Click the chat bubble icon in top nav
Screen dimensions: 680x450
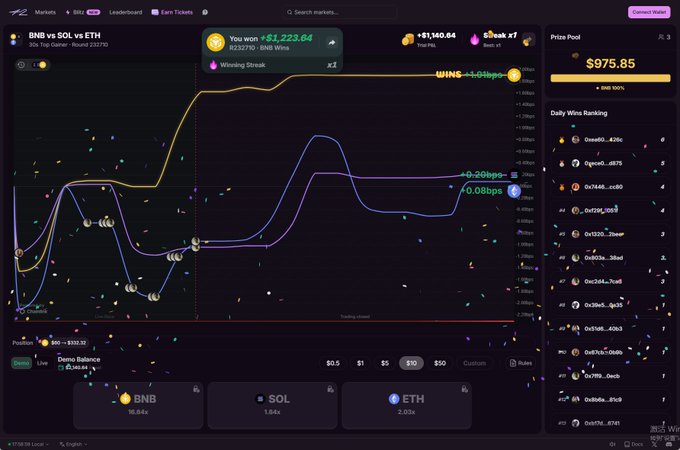point(205,12)
